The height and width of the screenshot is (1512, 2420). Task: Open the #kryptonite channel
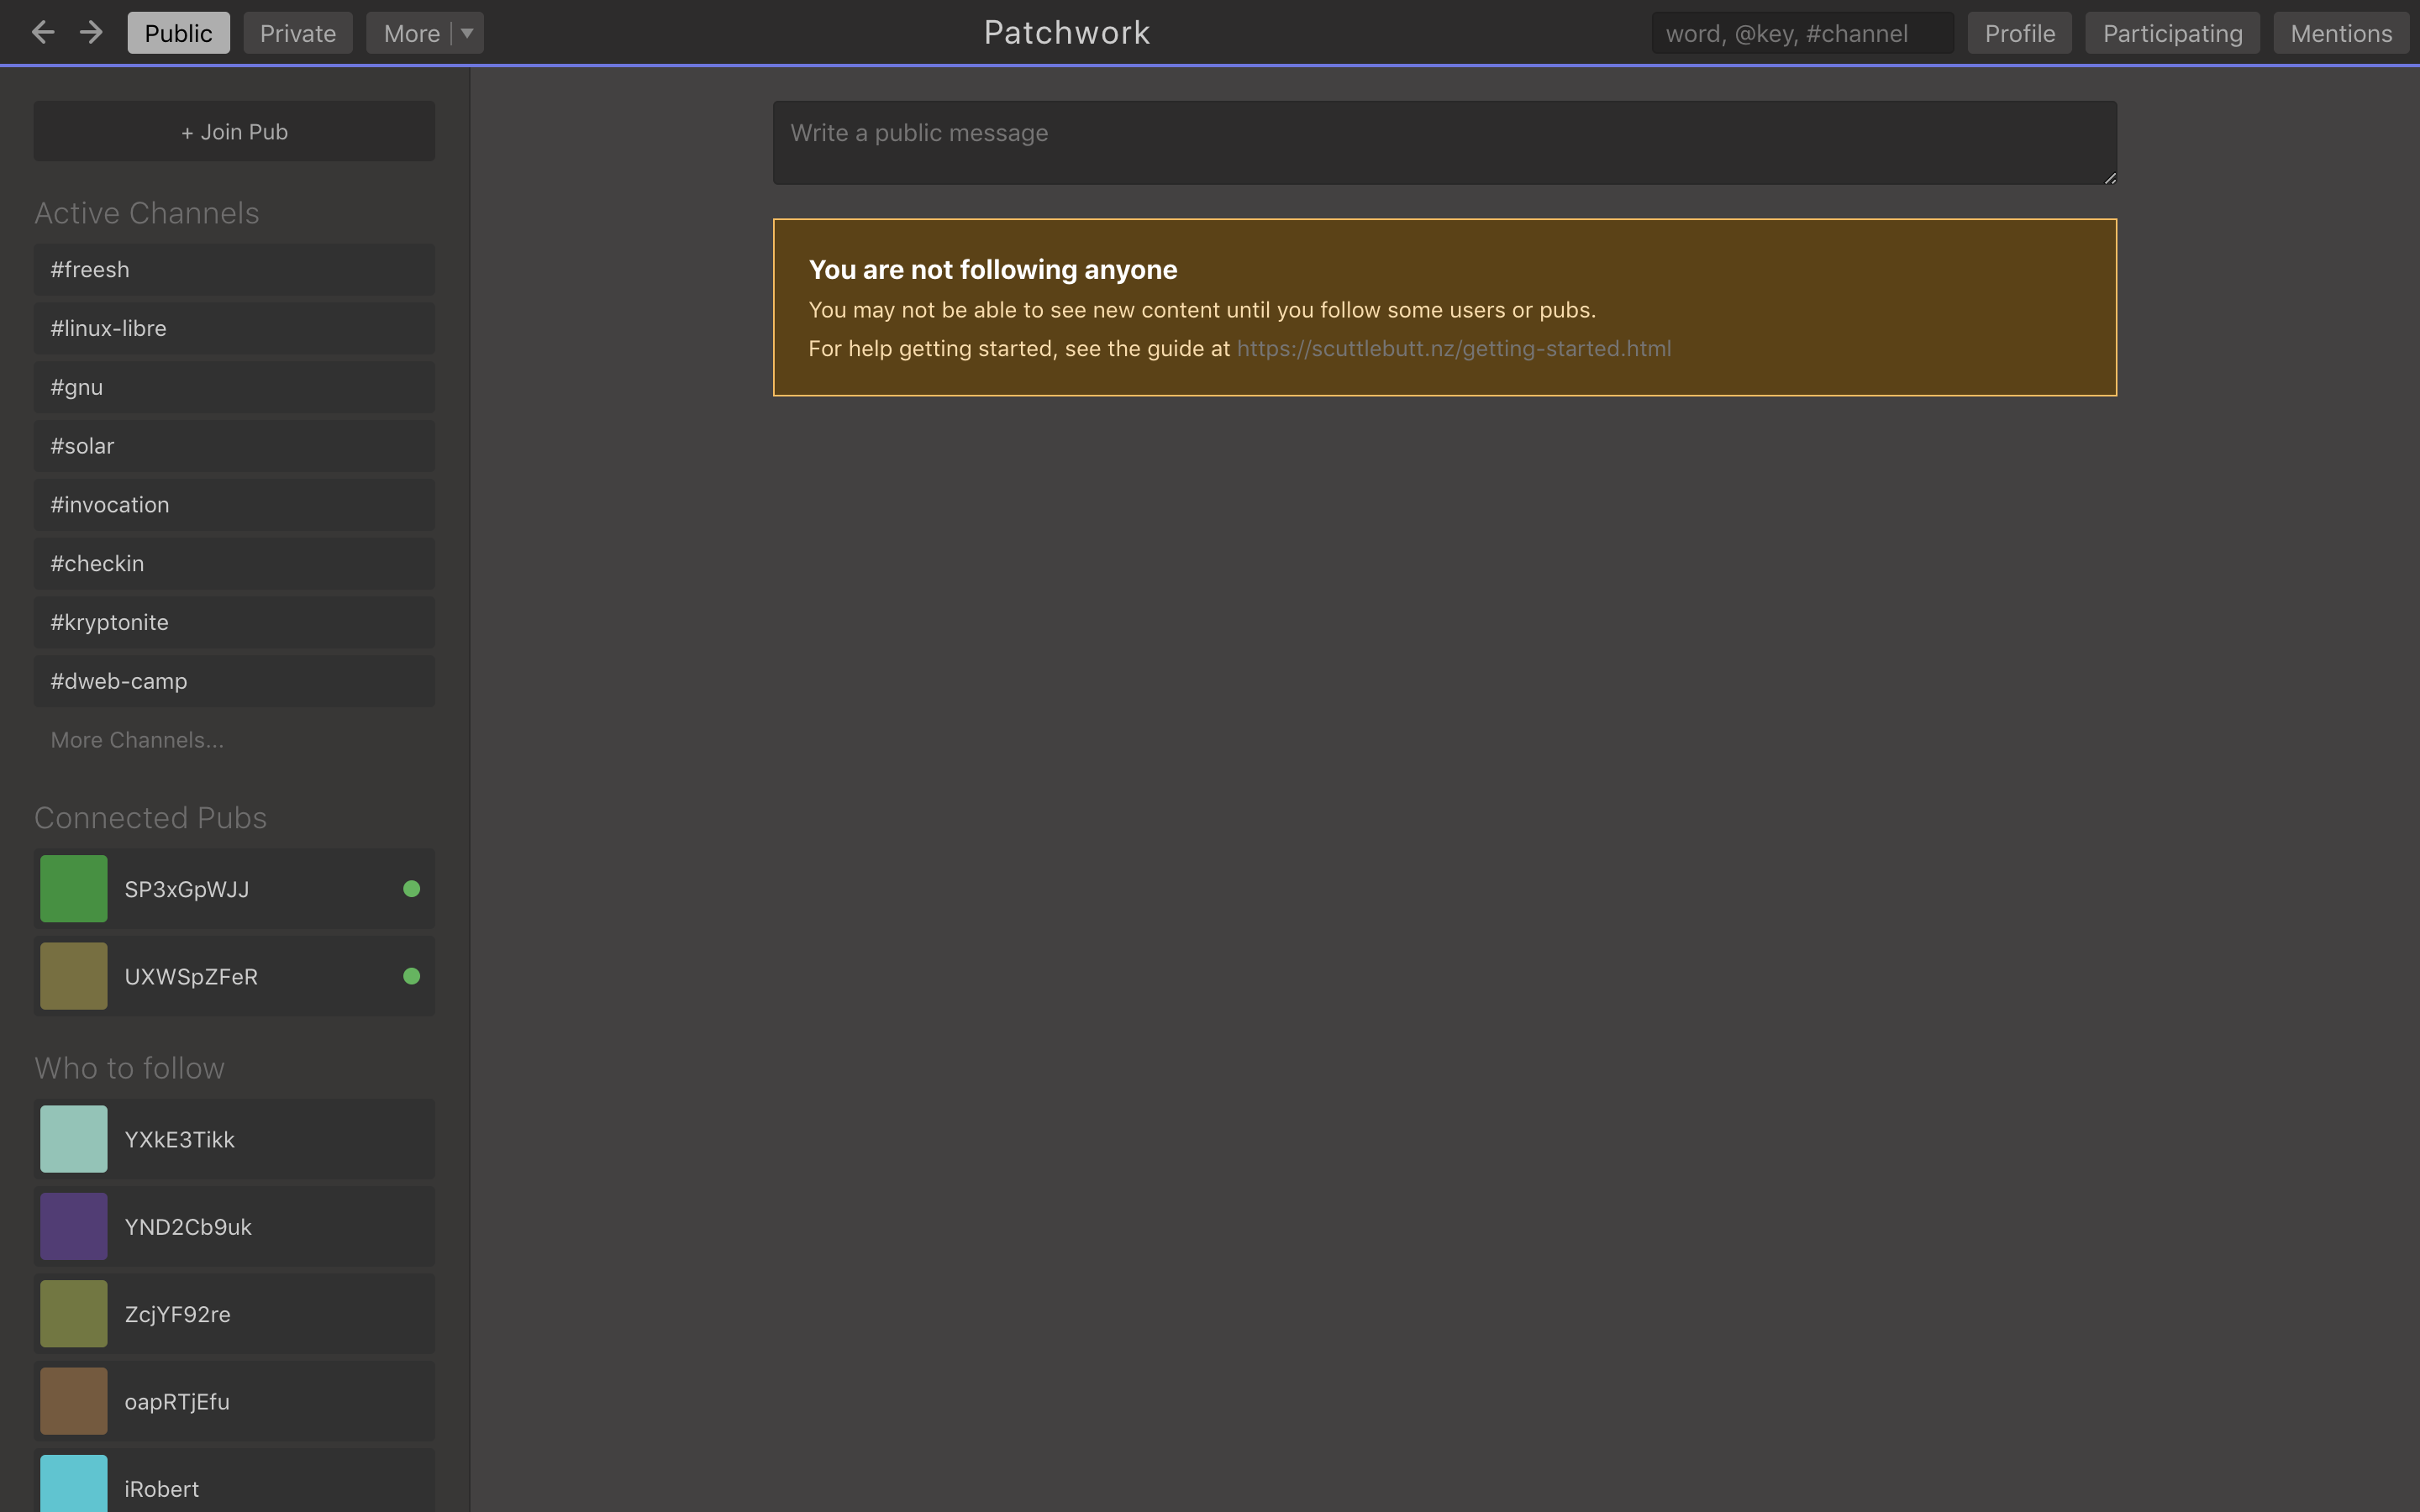point(234,622)
